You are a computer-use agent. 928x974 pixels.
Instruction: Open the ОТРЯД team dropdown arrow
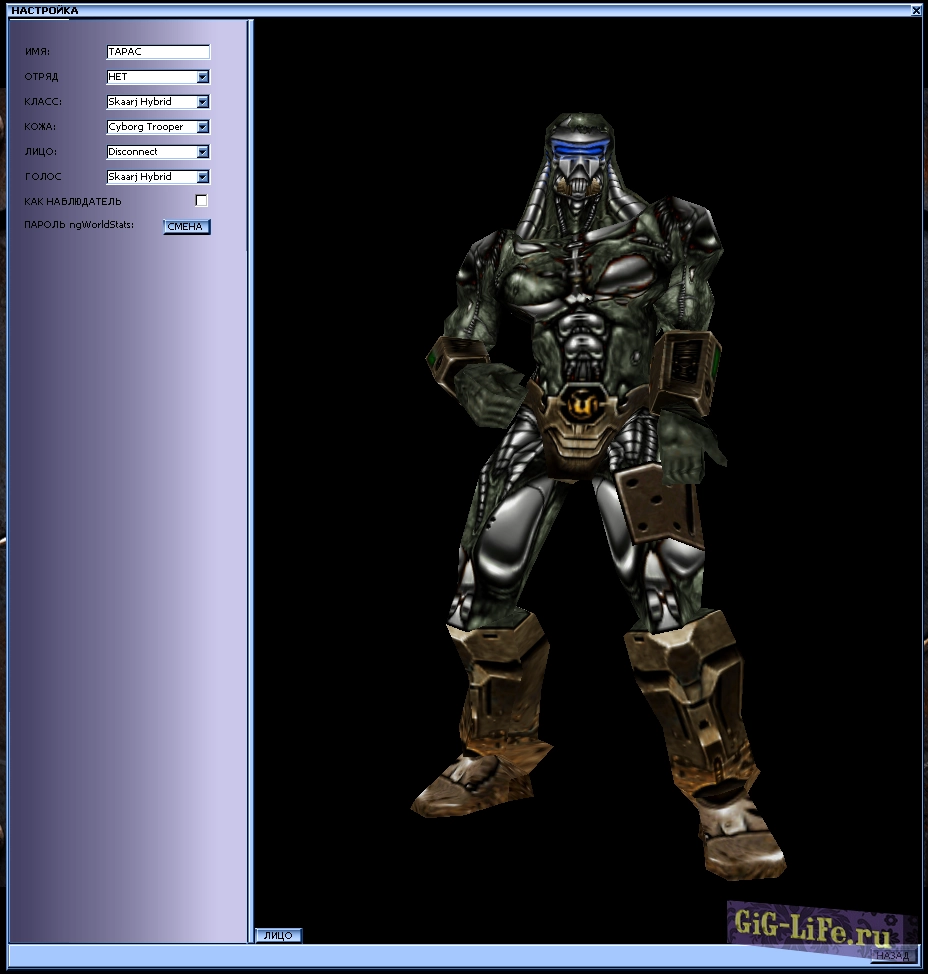(x=203, y=77)
